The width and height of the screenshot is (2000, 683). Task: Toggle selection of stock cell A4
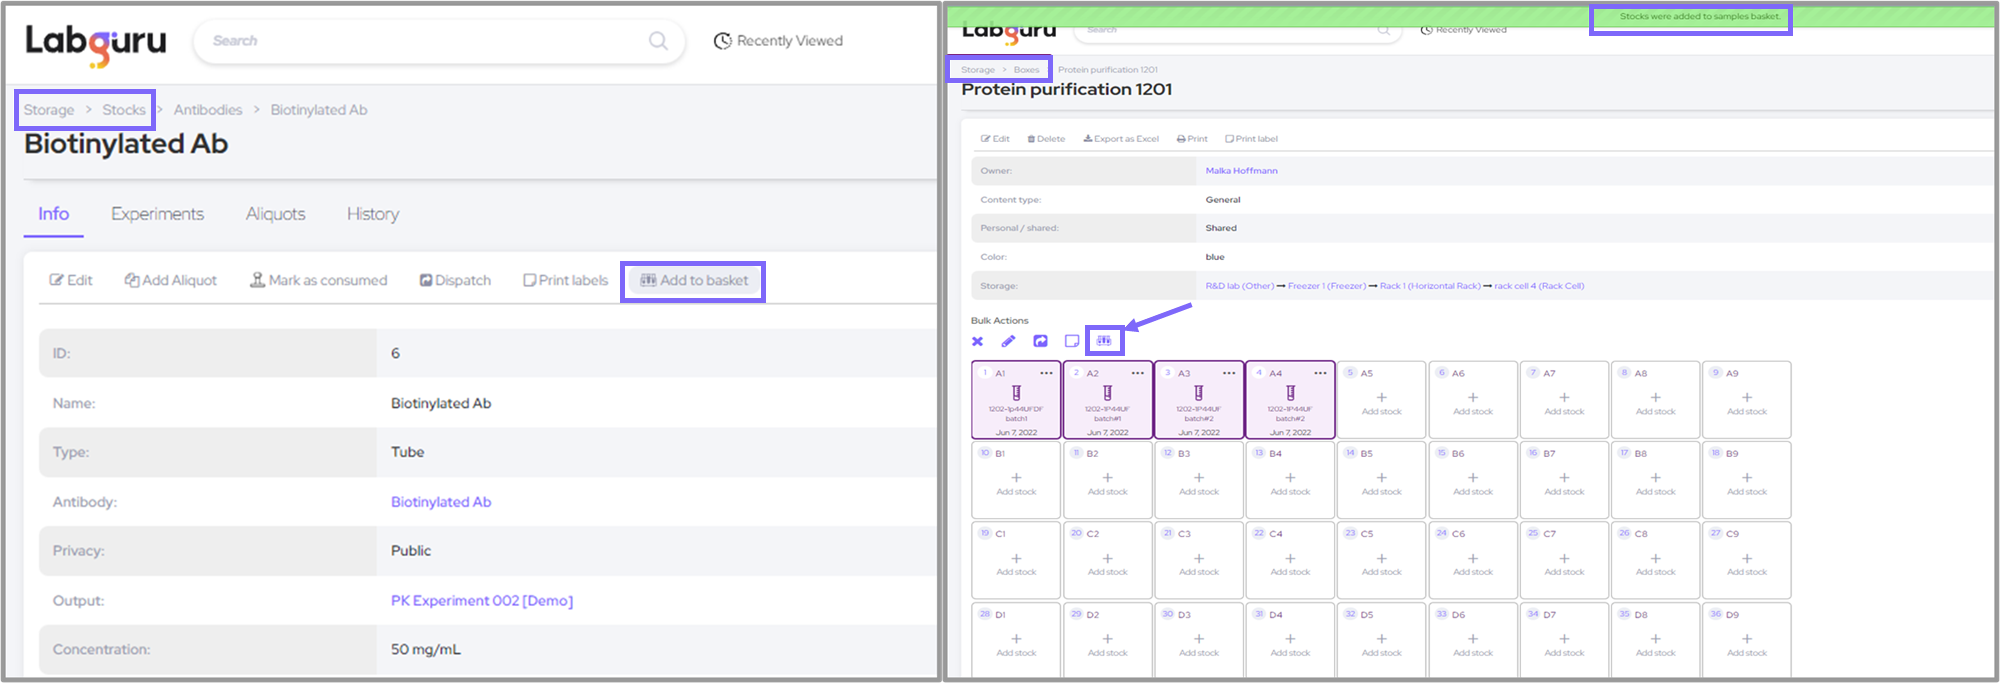click(x=1290, y=405)
